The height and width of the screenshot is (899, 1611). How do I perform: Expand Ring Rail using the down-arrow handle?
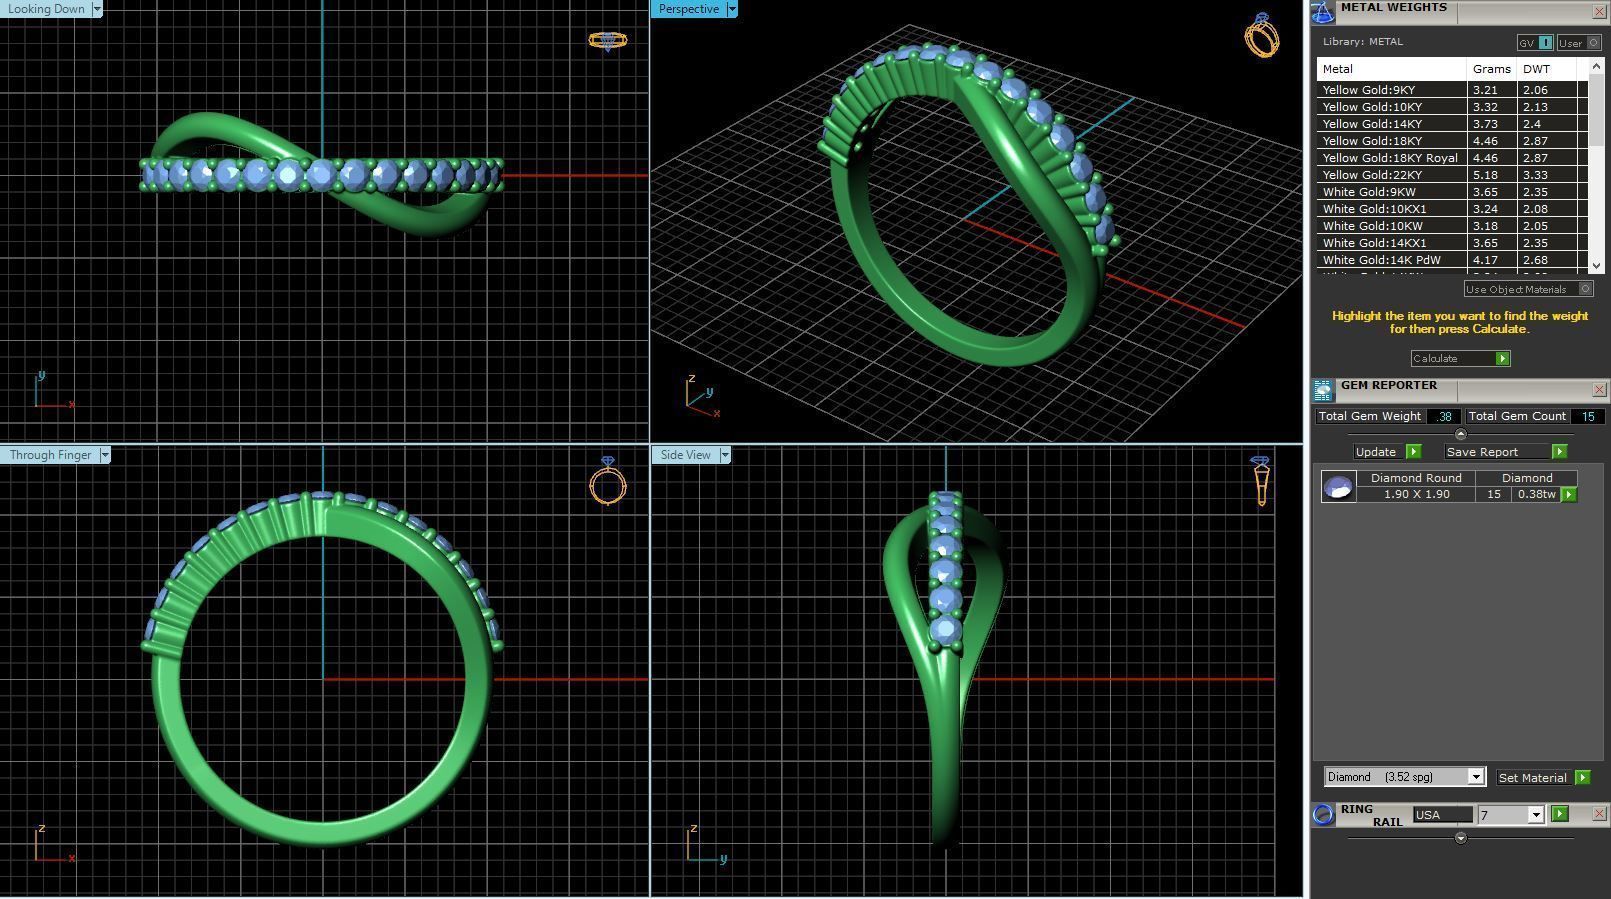pyautogui.click(x=1461, y=838)
